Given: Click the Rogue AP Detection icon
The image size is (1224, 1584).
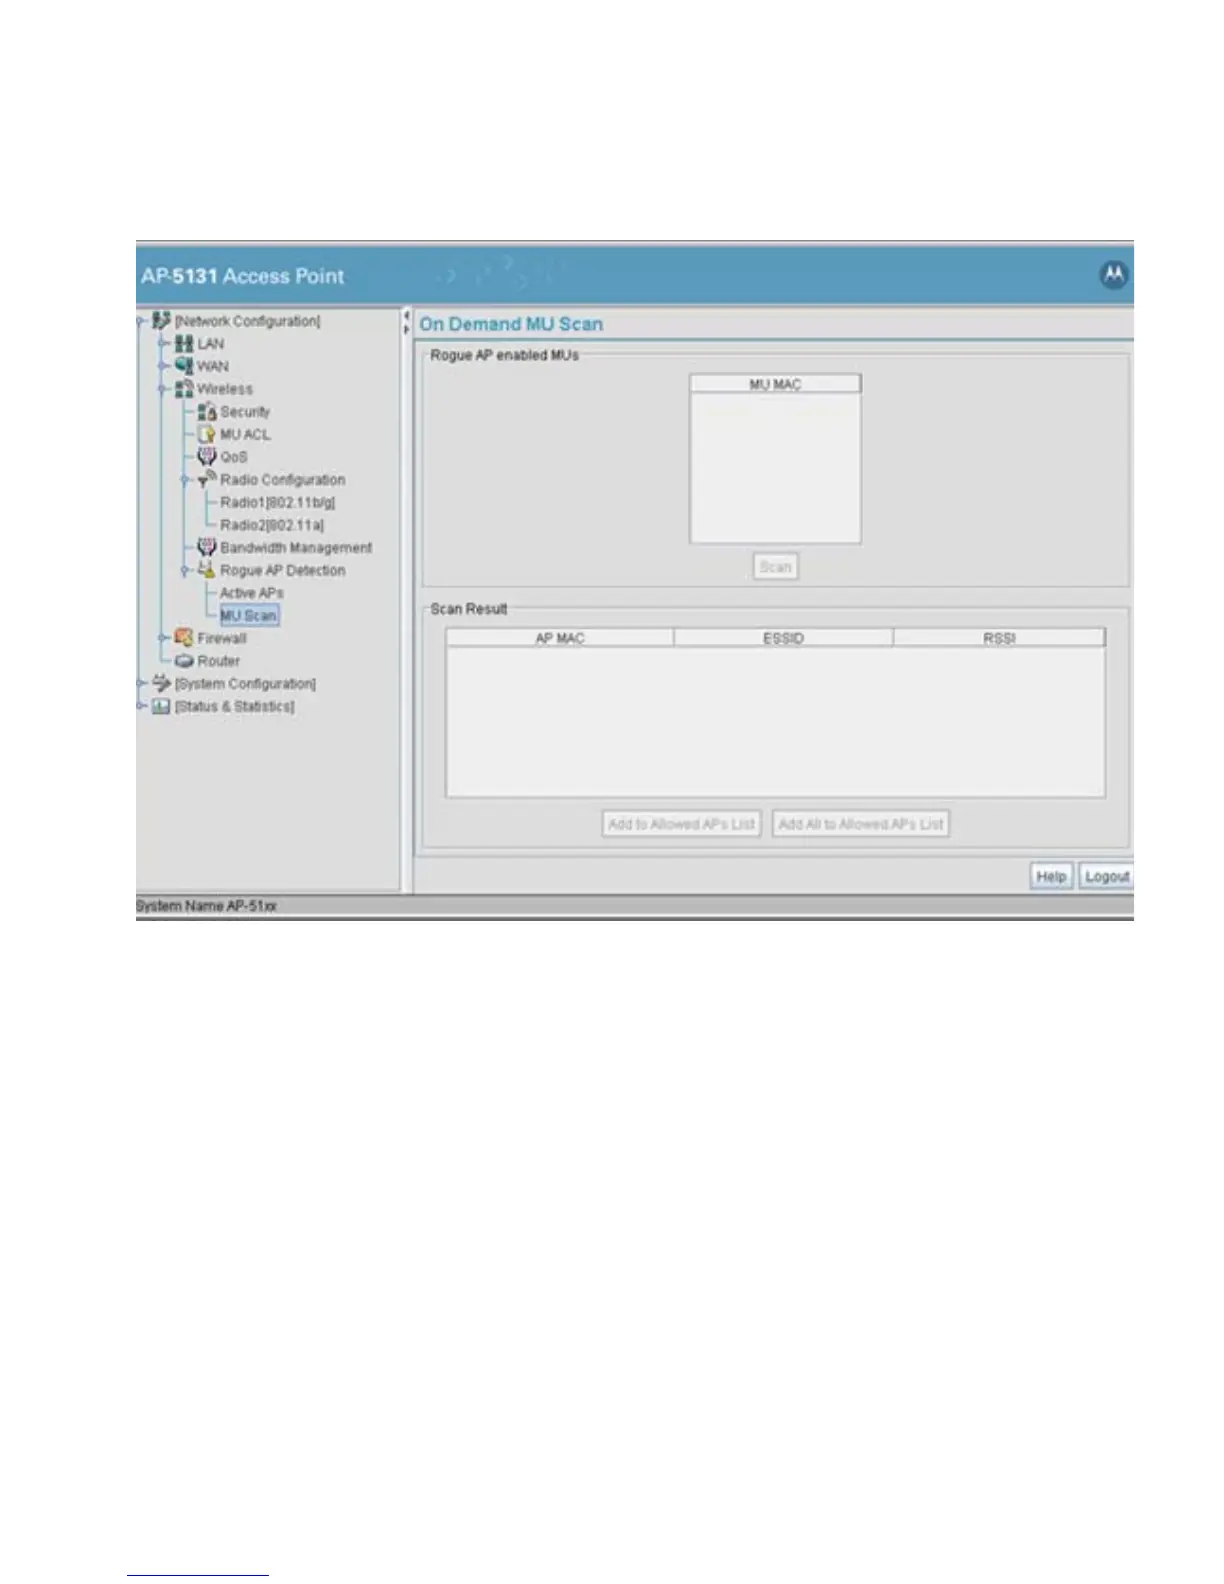Looking at the screenshot, I should pos(207,570).
